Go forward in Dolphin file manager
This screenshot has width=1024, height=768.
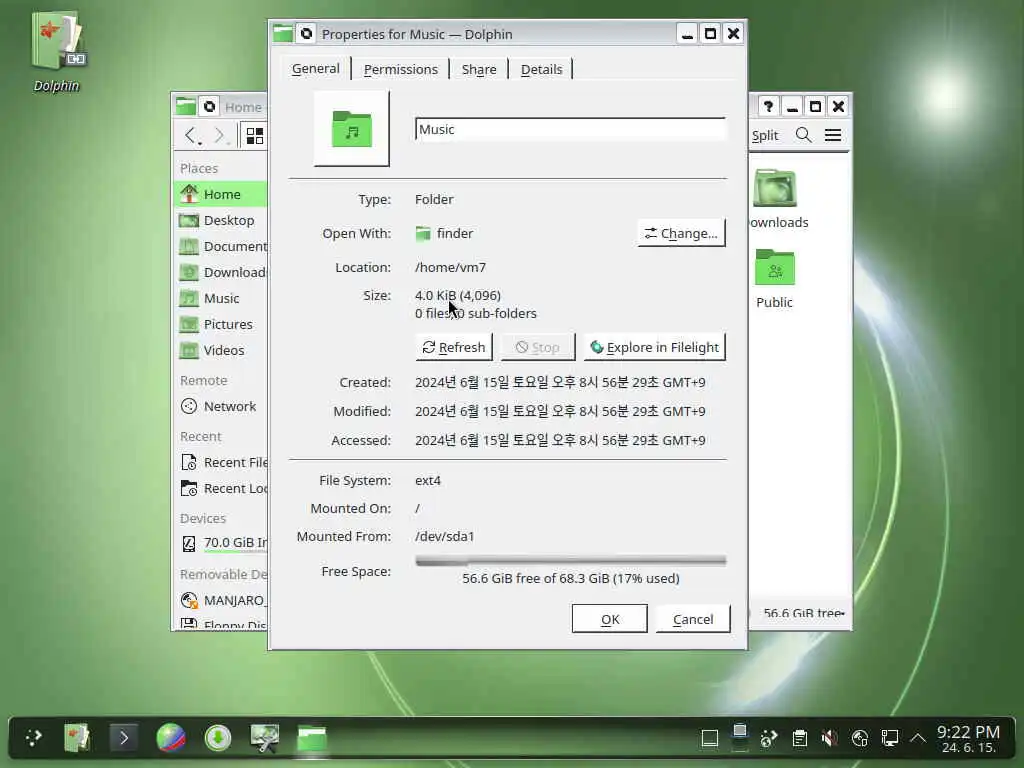point(220,135)
